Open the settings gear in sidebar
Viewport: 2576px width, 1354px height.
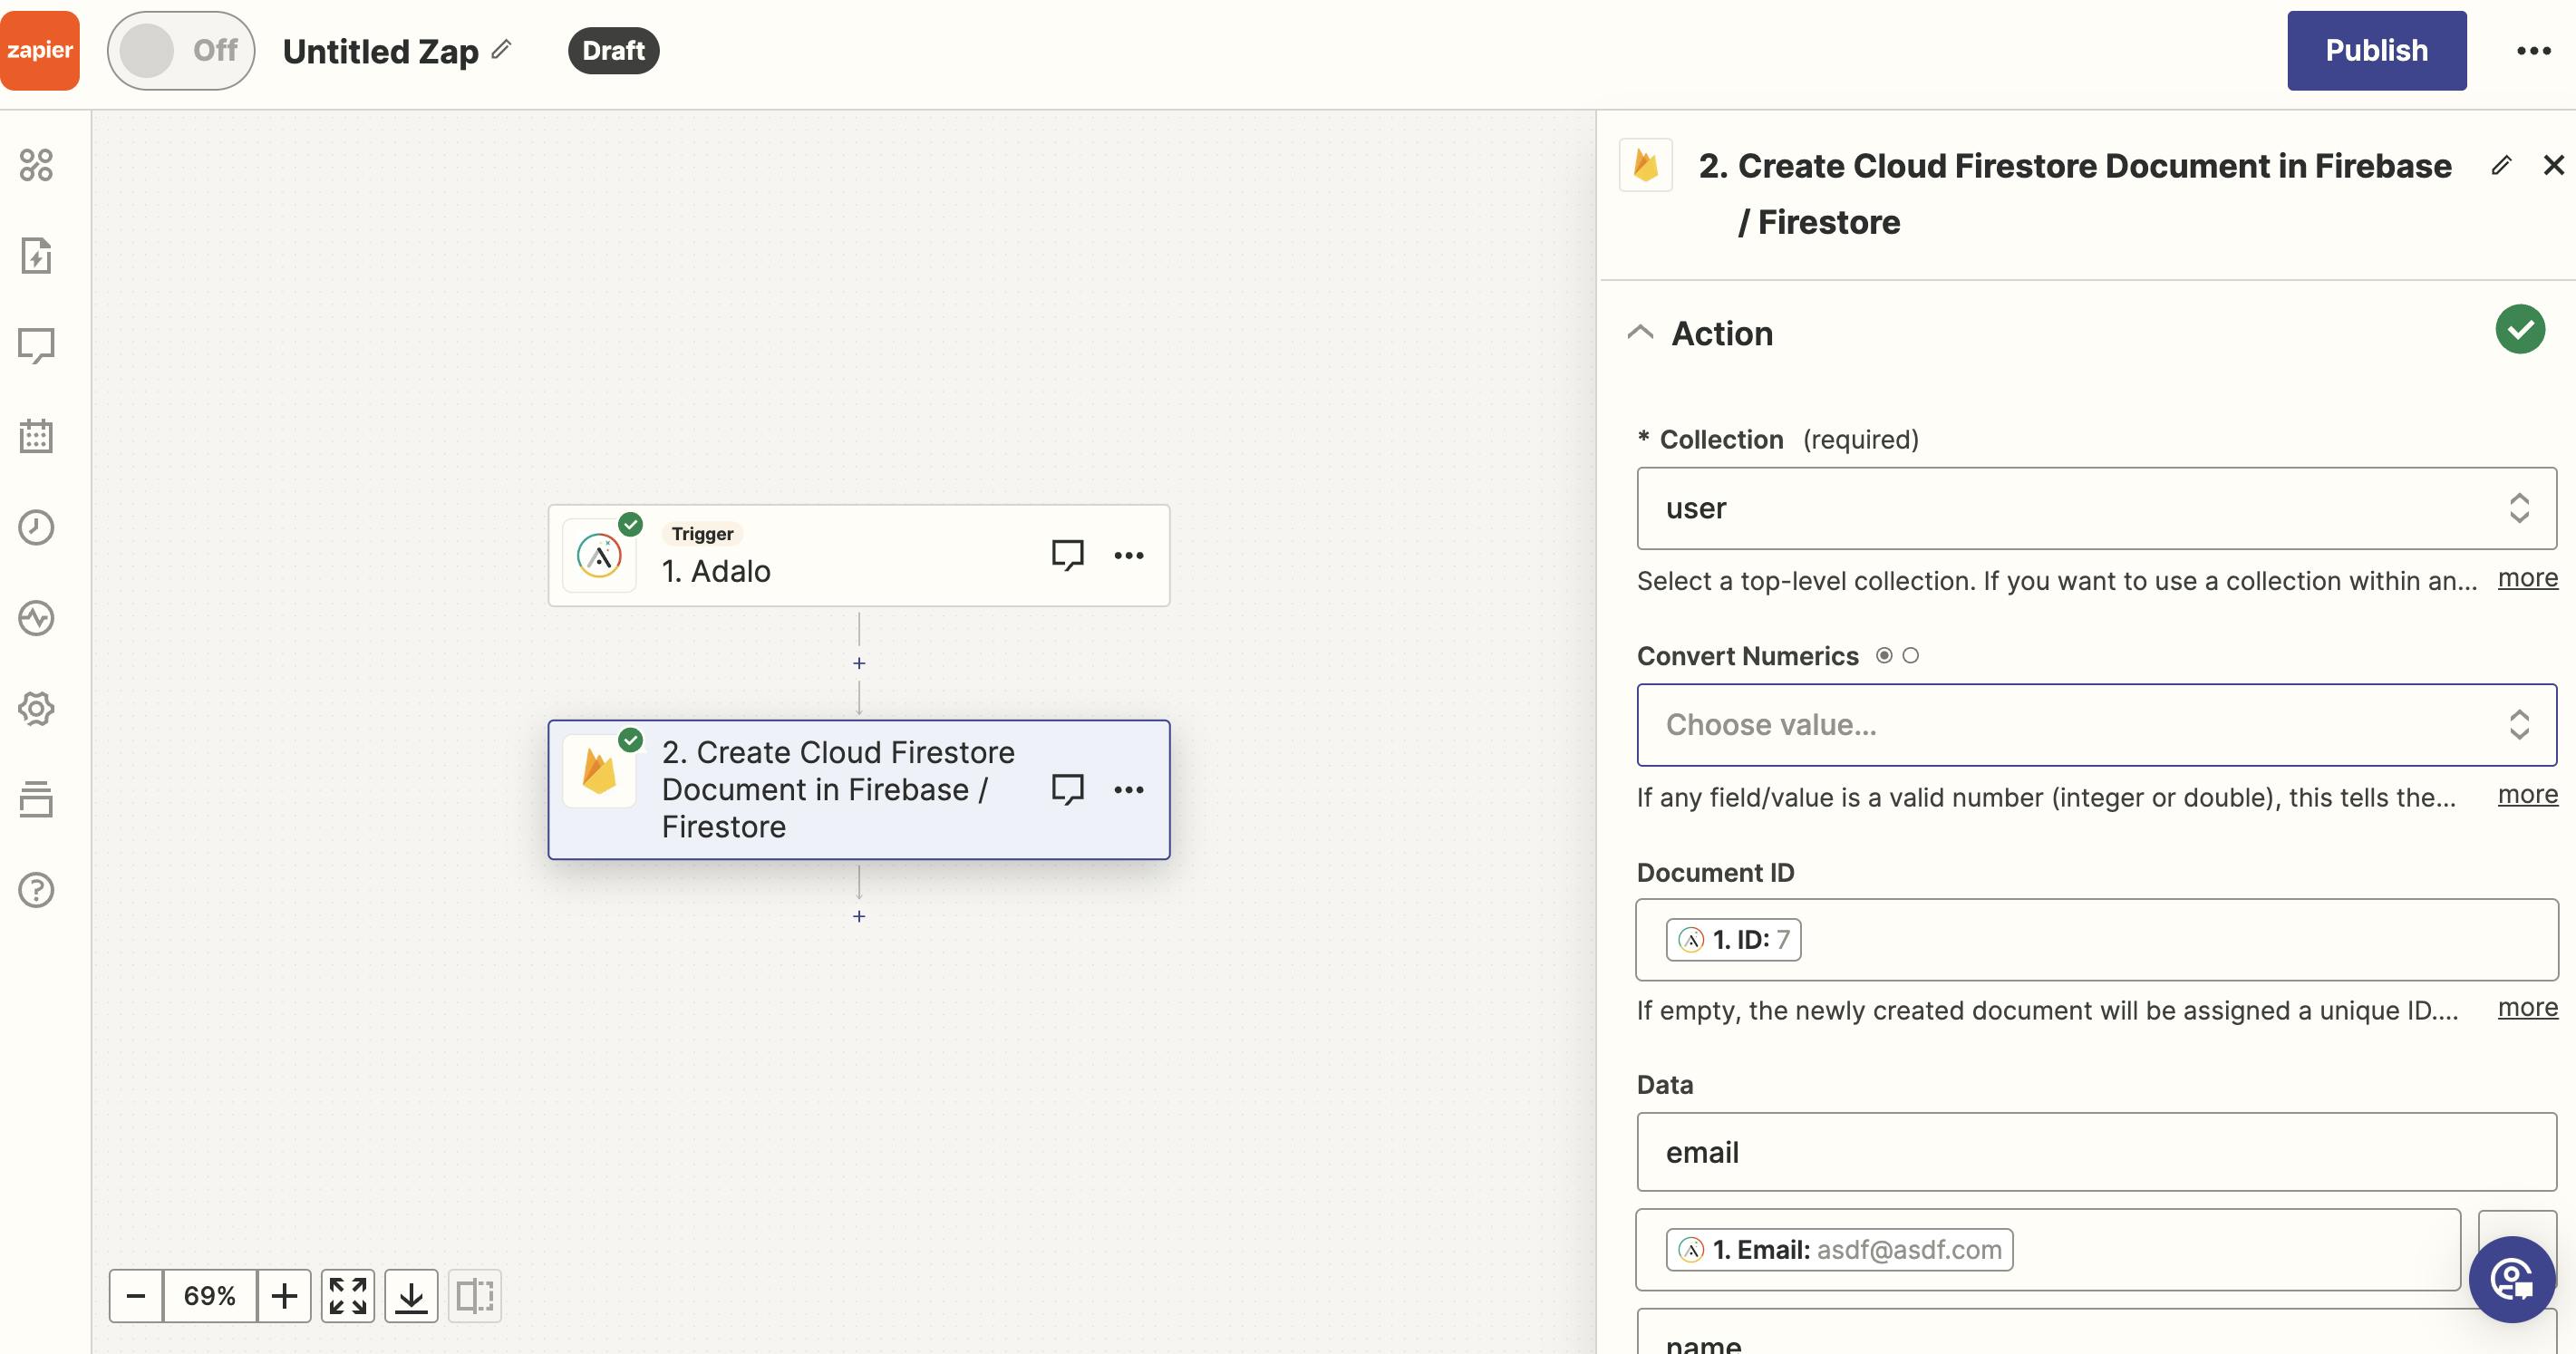tap(36, 709)
